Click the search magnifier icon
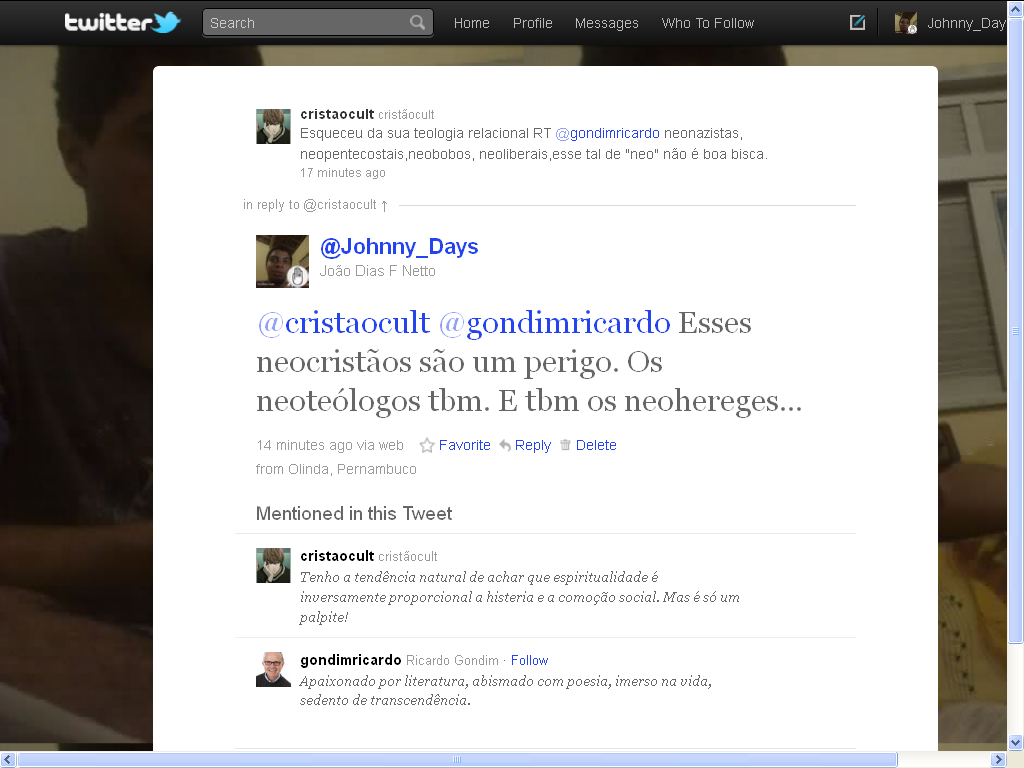Viewport: 1024px width, 768px height. (417, 23)
